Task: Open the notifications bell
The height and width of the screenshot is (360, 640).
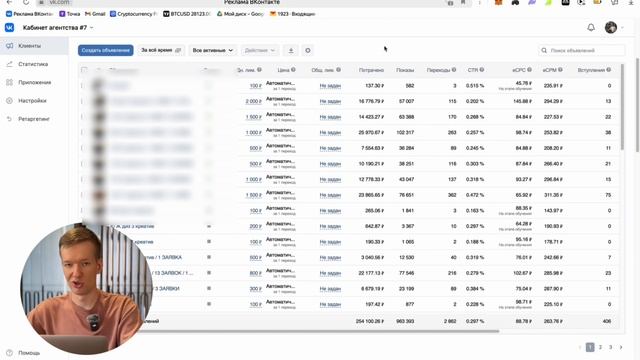Action: click(x=591, y=27)
